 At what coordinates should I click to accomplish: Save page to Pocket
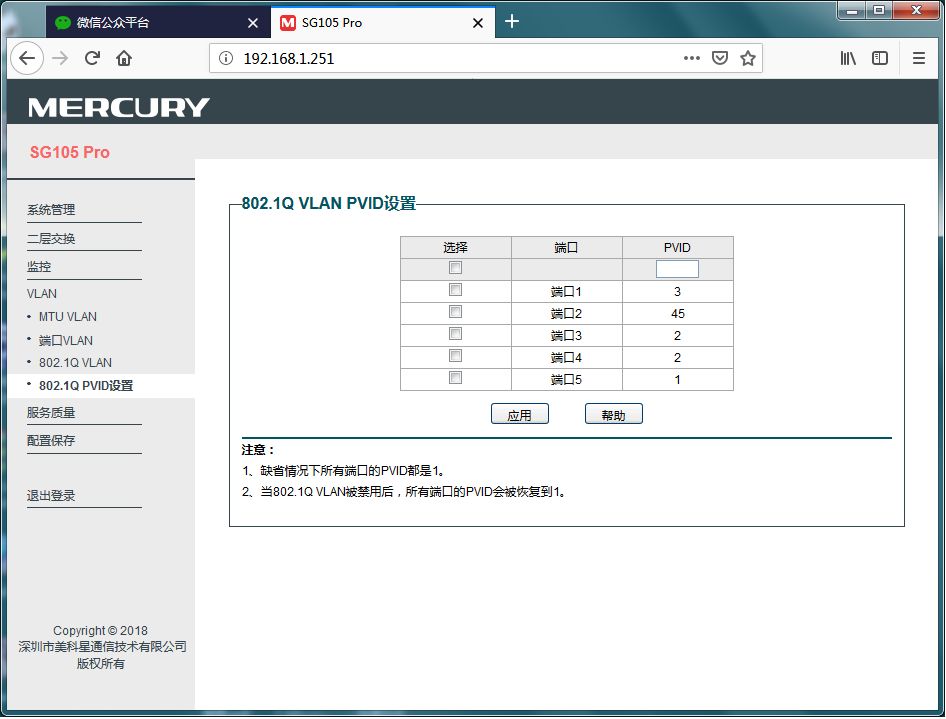pos(720,59)
